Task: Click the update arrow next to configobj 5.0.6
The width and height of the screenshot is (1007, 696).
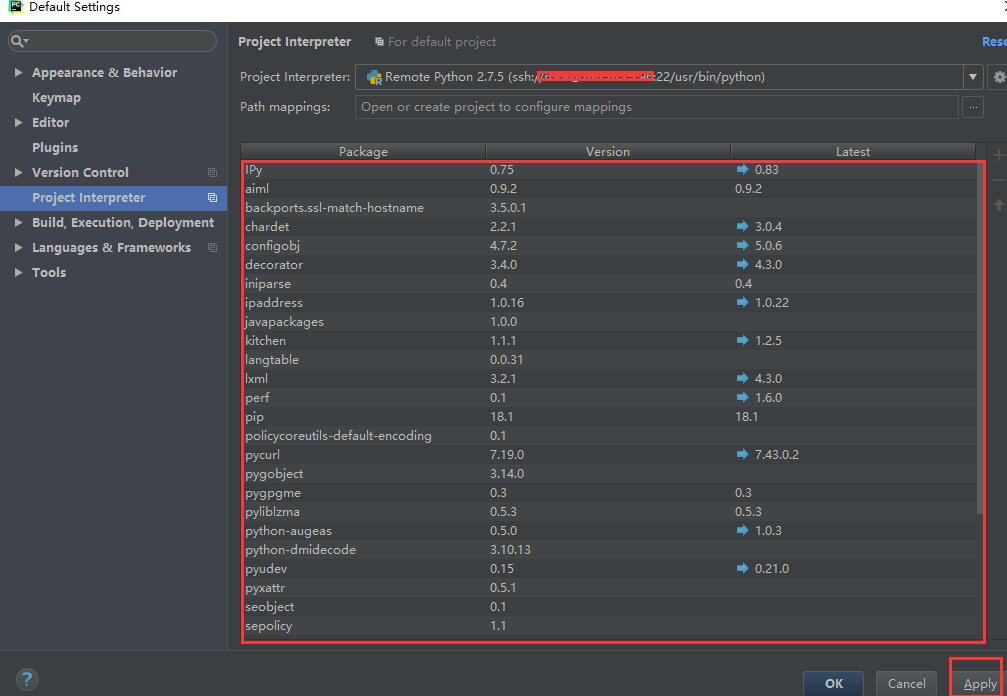Action: tap(742, 245)
